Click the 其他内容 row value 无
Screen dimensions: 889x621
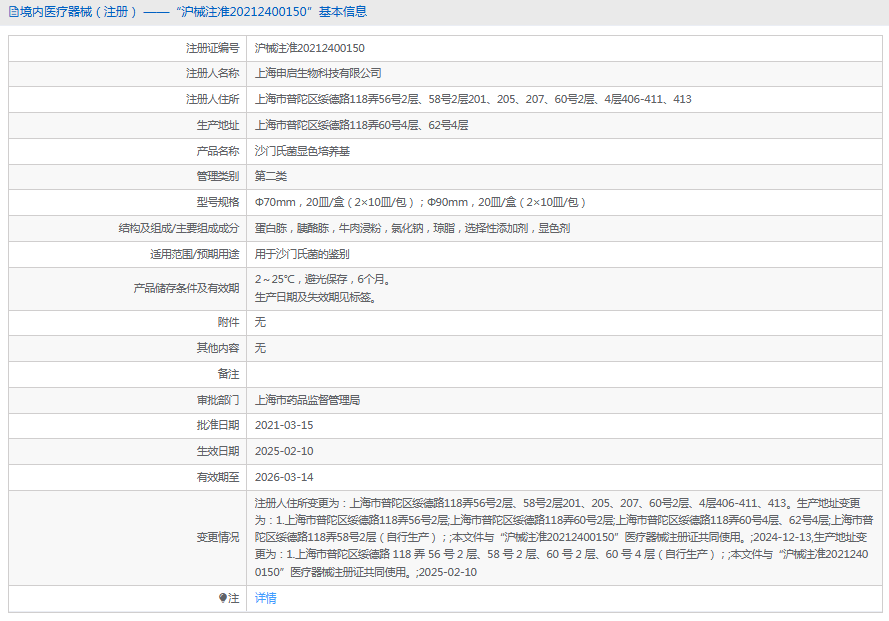[x=260, y=348]
